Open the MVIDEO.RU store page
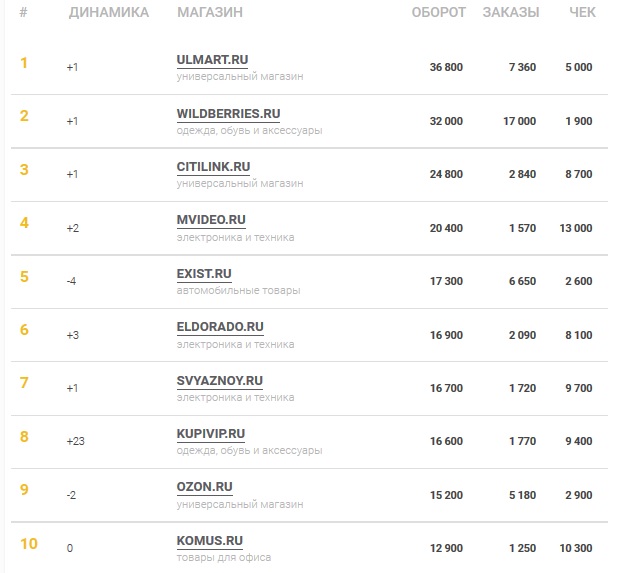 (210, 221)
